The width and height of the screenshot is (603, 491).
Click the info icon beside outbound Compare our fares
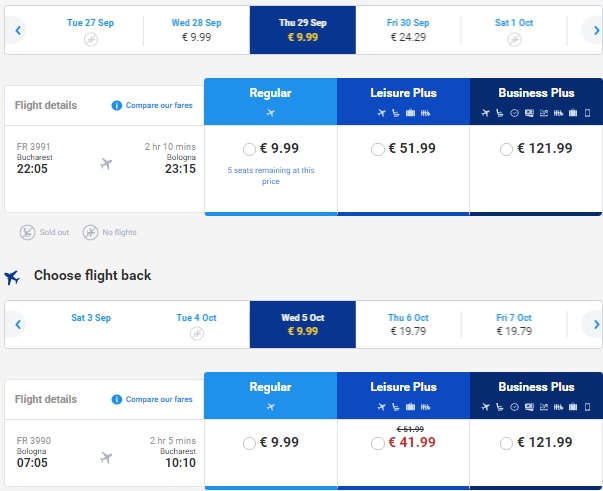117,105
